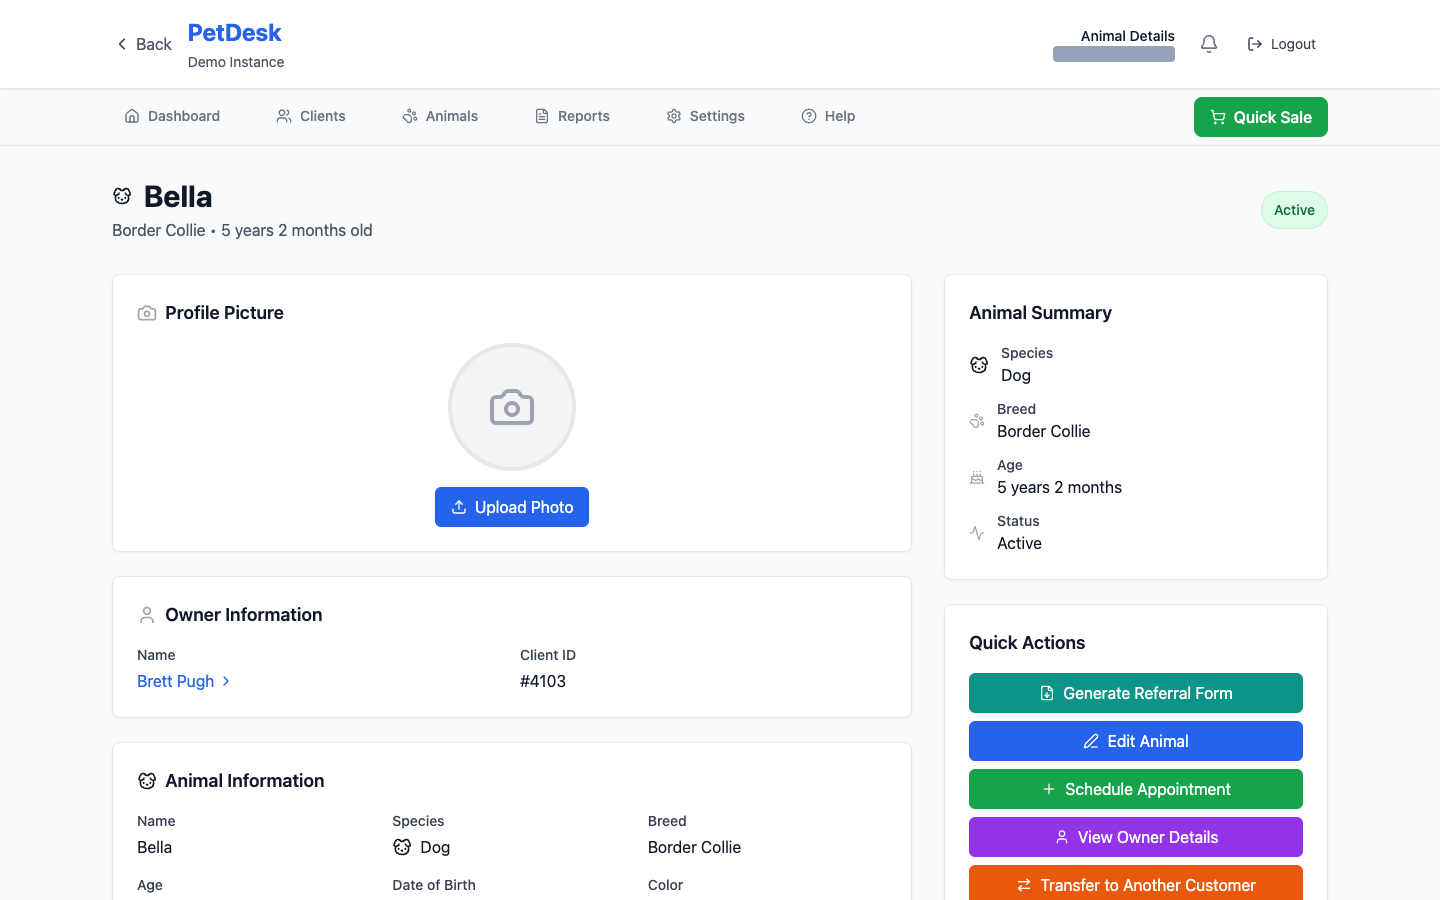Click the 'Demo Instance' subtitle

(236, 62)
